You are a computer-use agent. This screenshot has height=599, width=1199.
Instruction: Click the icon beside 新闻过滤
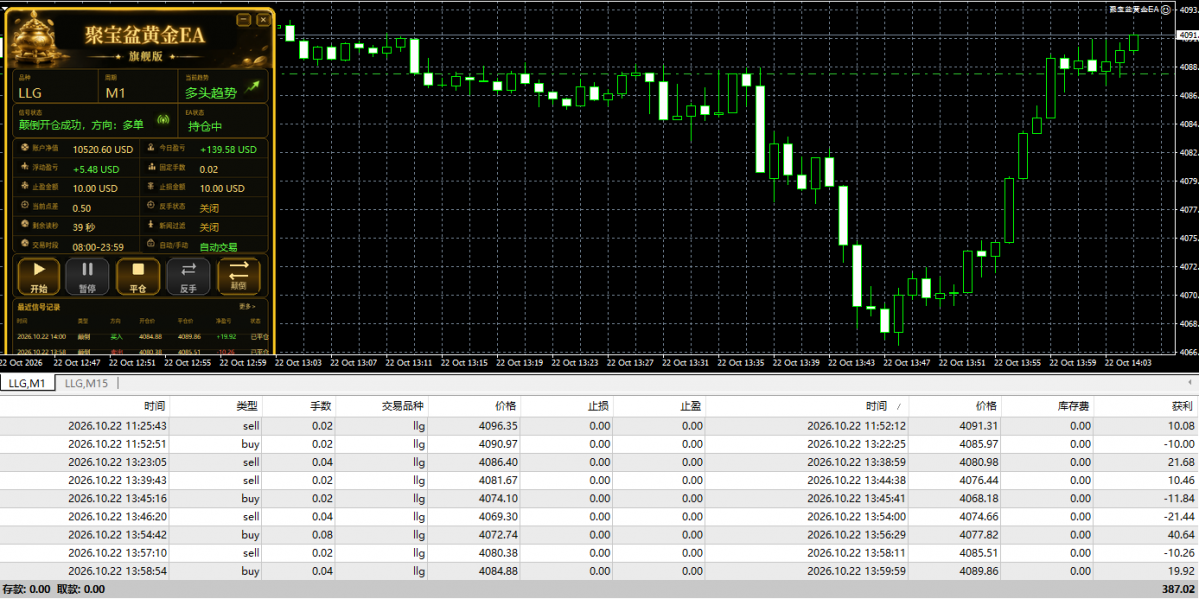point(151,226)
